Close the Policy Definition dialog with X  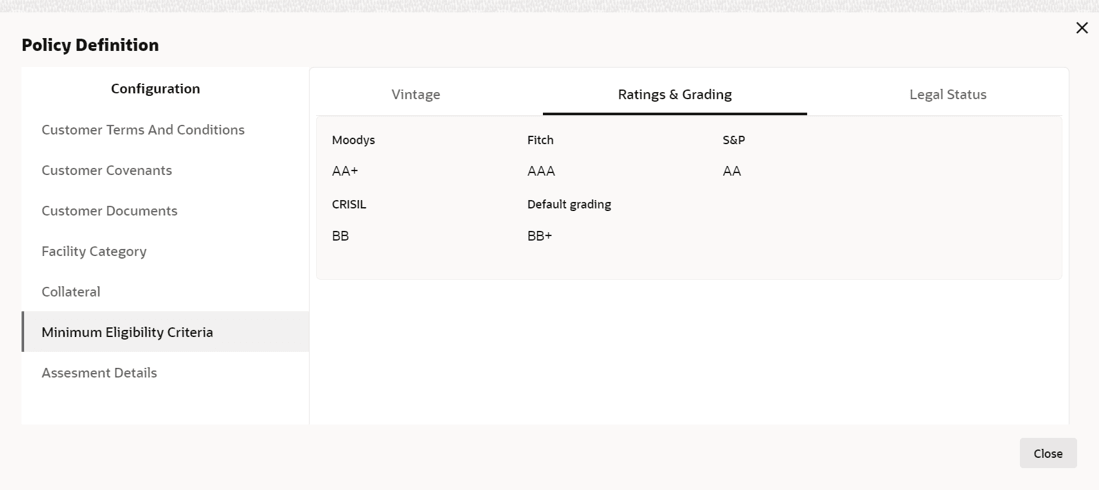pos(1081,28)
